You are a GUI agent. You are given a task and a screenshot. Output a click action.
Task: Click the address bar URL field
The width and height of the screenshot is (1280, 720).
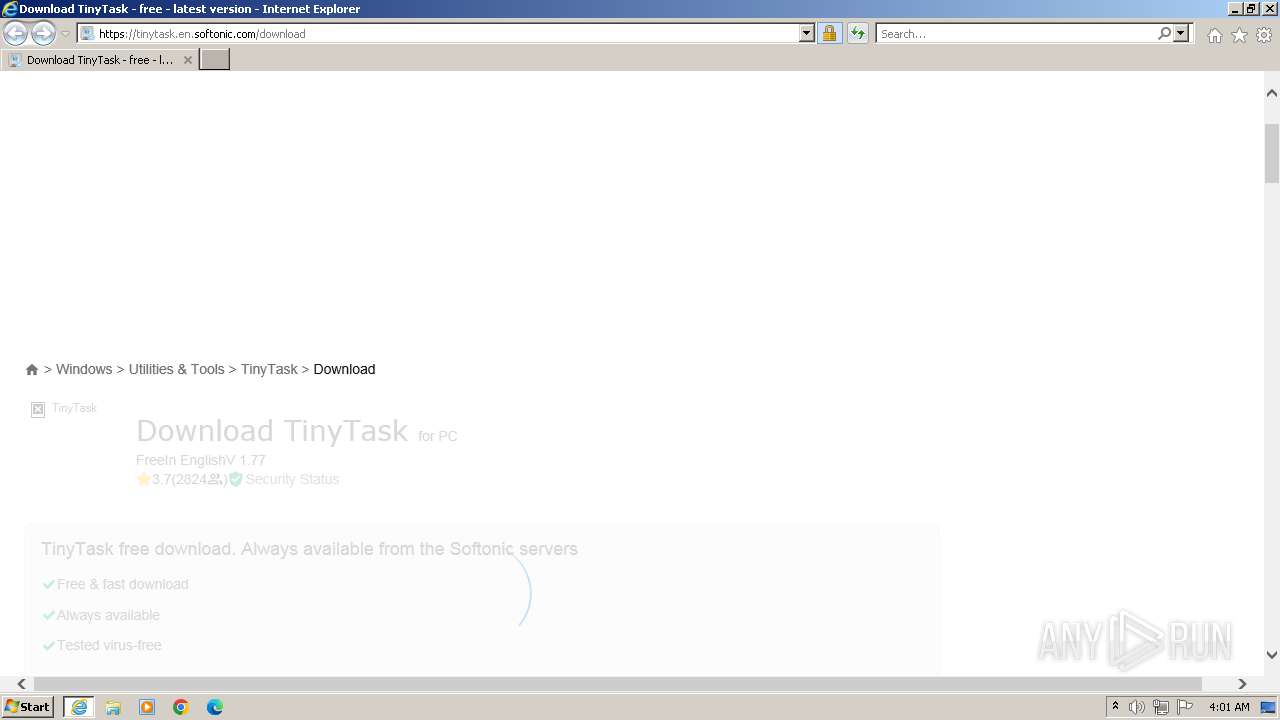439,33
